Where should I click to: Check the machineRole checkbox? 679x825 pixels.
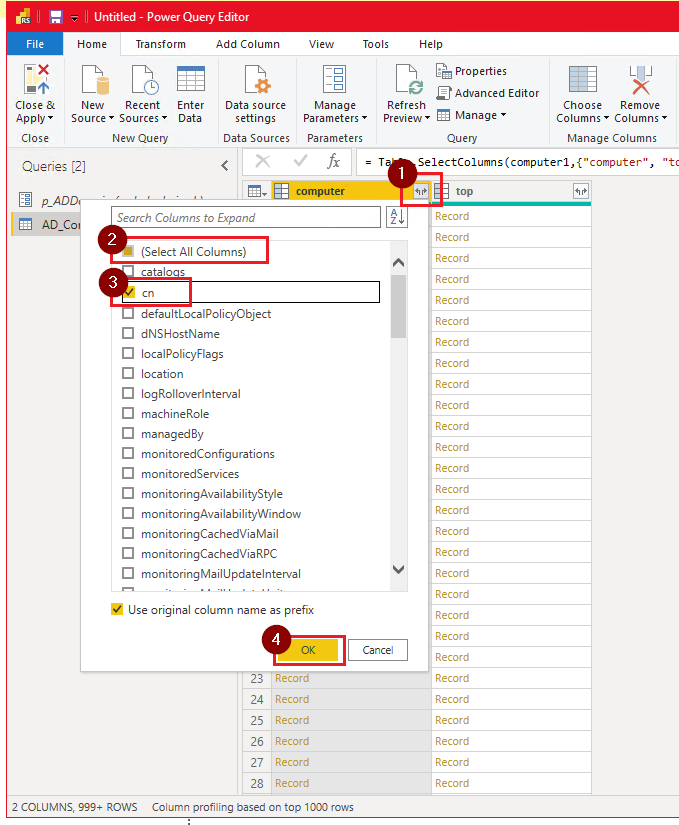coord(128,414)
